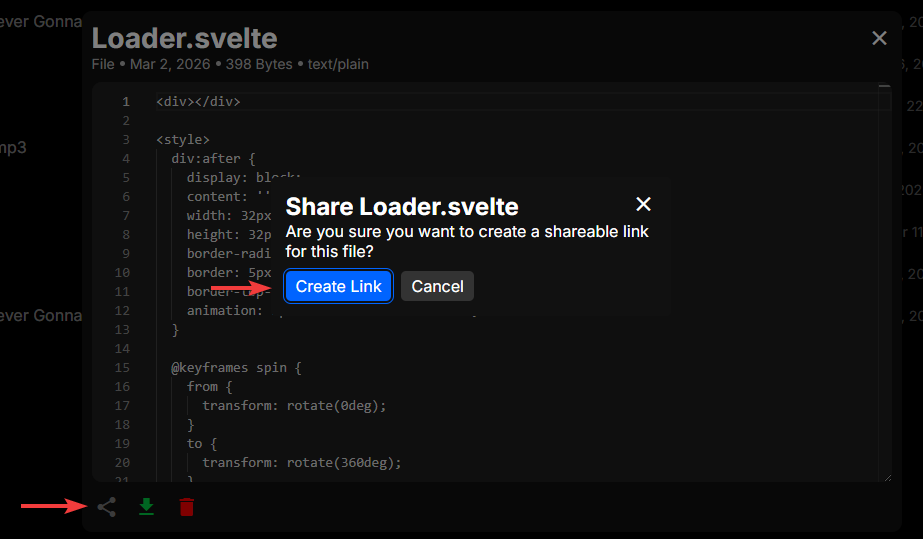
Task: Grab the code editor resize handle
Action: tap(885, 477)
